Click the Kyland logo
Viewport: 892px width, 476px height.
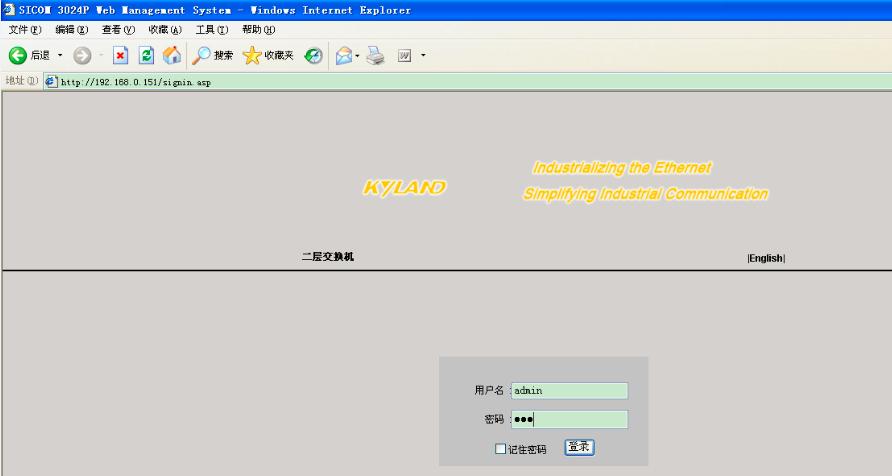(404, 188)
